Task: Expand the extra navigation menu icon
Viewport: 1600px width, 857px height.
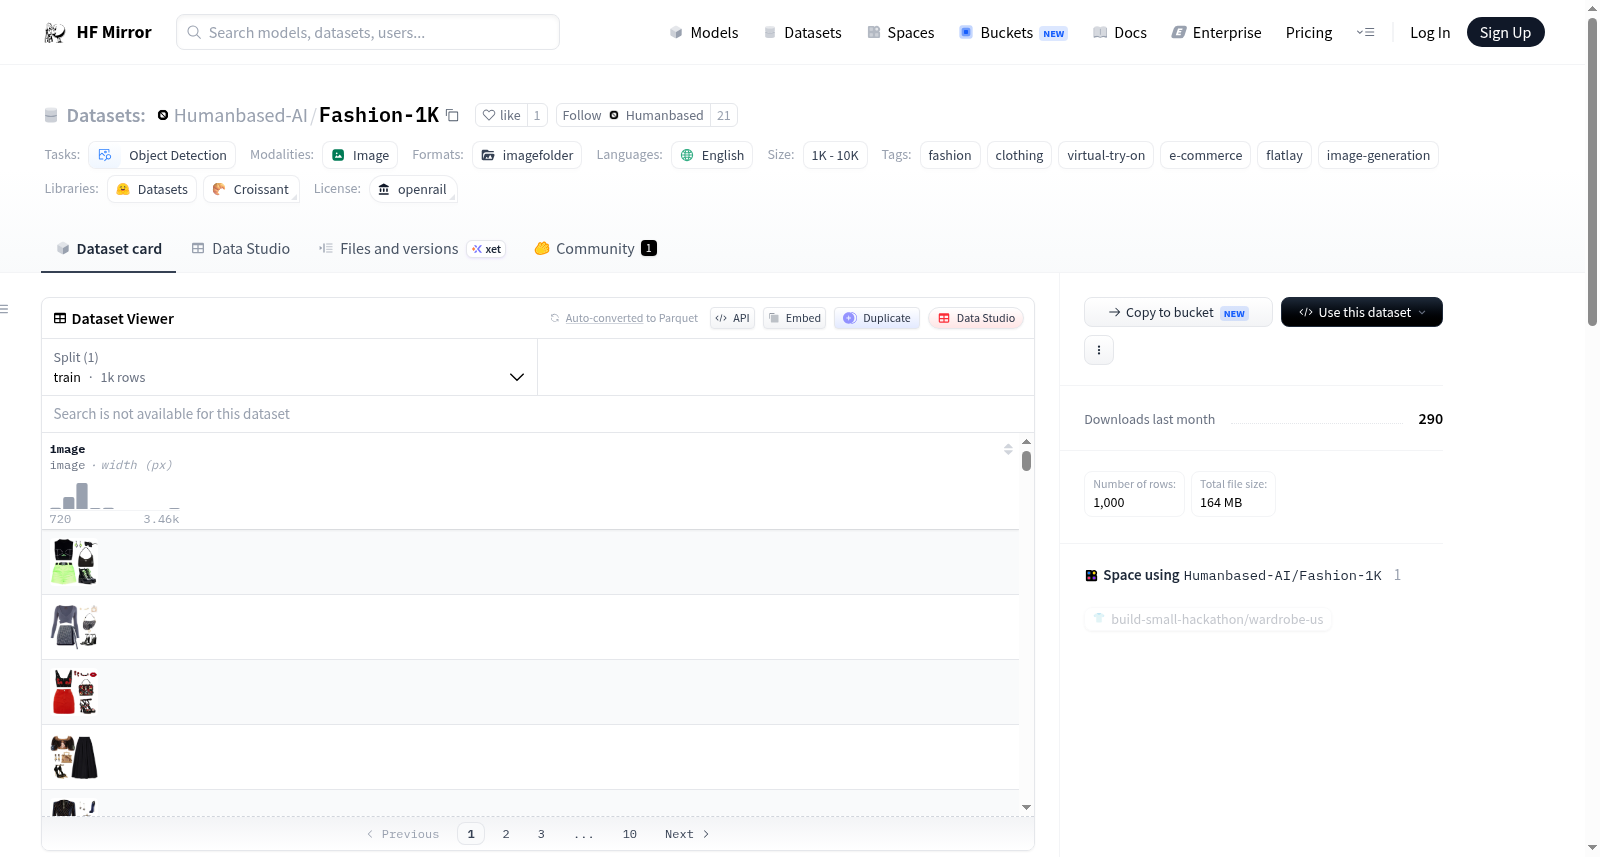Action: coord(1365,33)
